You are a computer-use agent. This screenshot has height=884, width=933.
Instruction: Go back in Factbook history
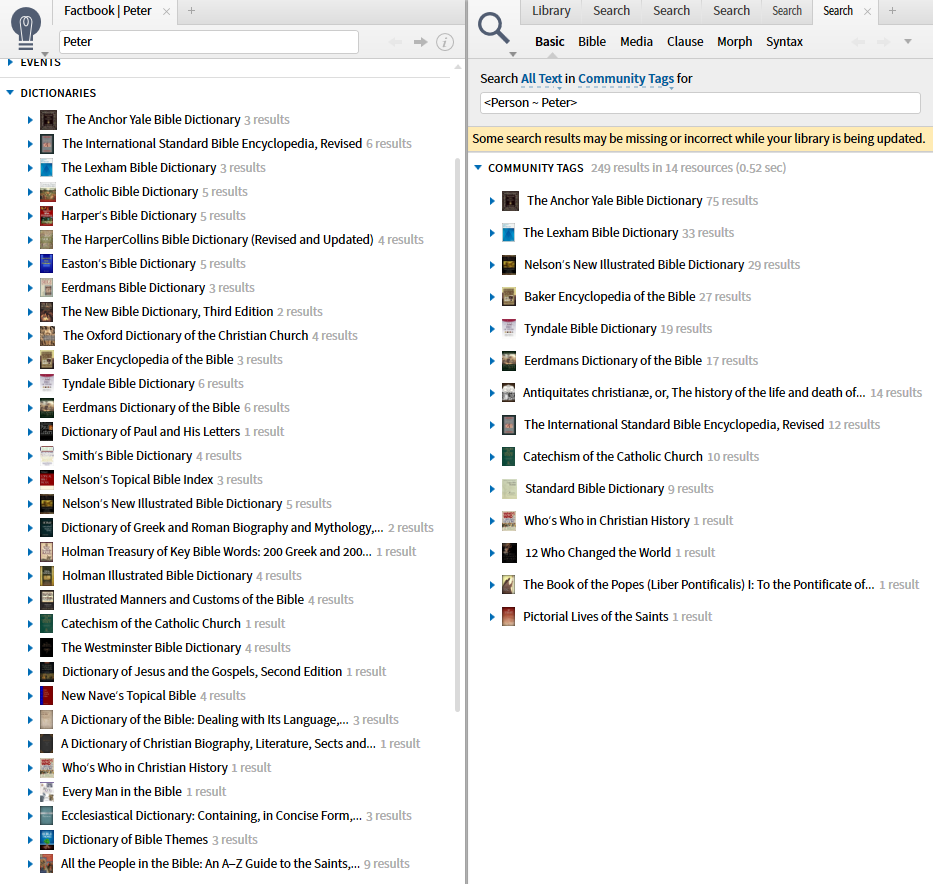point(395,42)
